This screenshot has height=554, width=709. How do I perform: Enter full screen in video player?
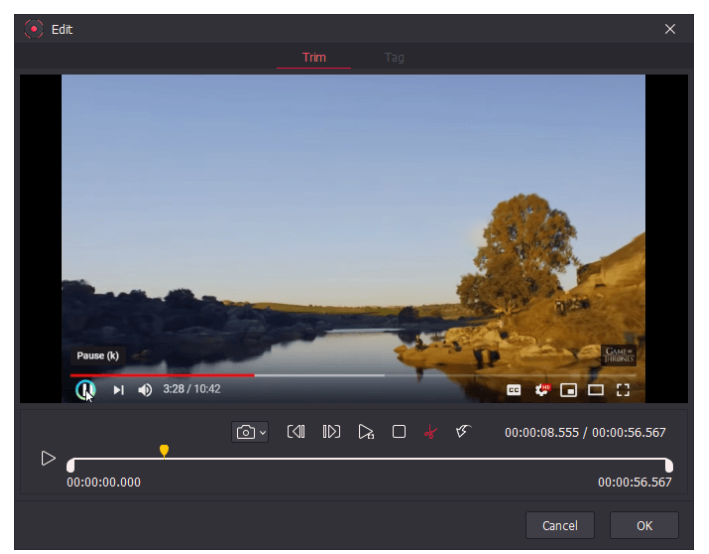[x=623, y=390]
